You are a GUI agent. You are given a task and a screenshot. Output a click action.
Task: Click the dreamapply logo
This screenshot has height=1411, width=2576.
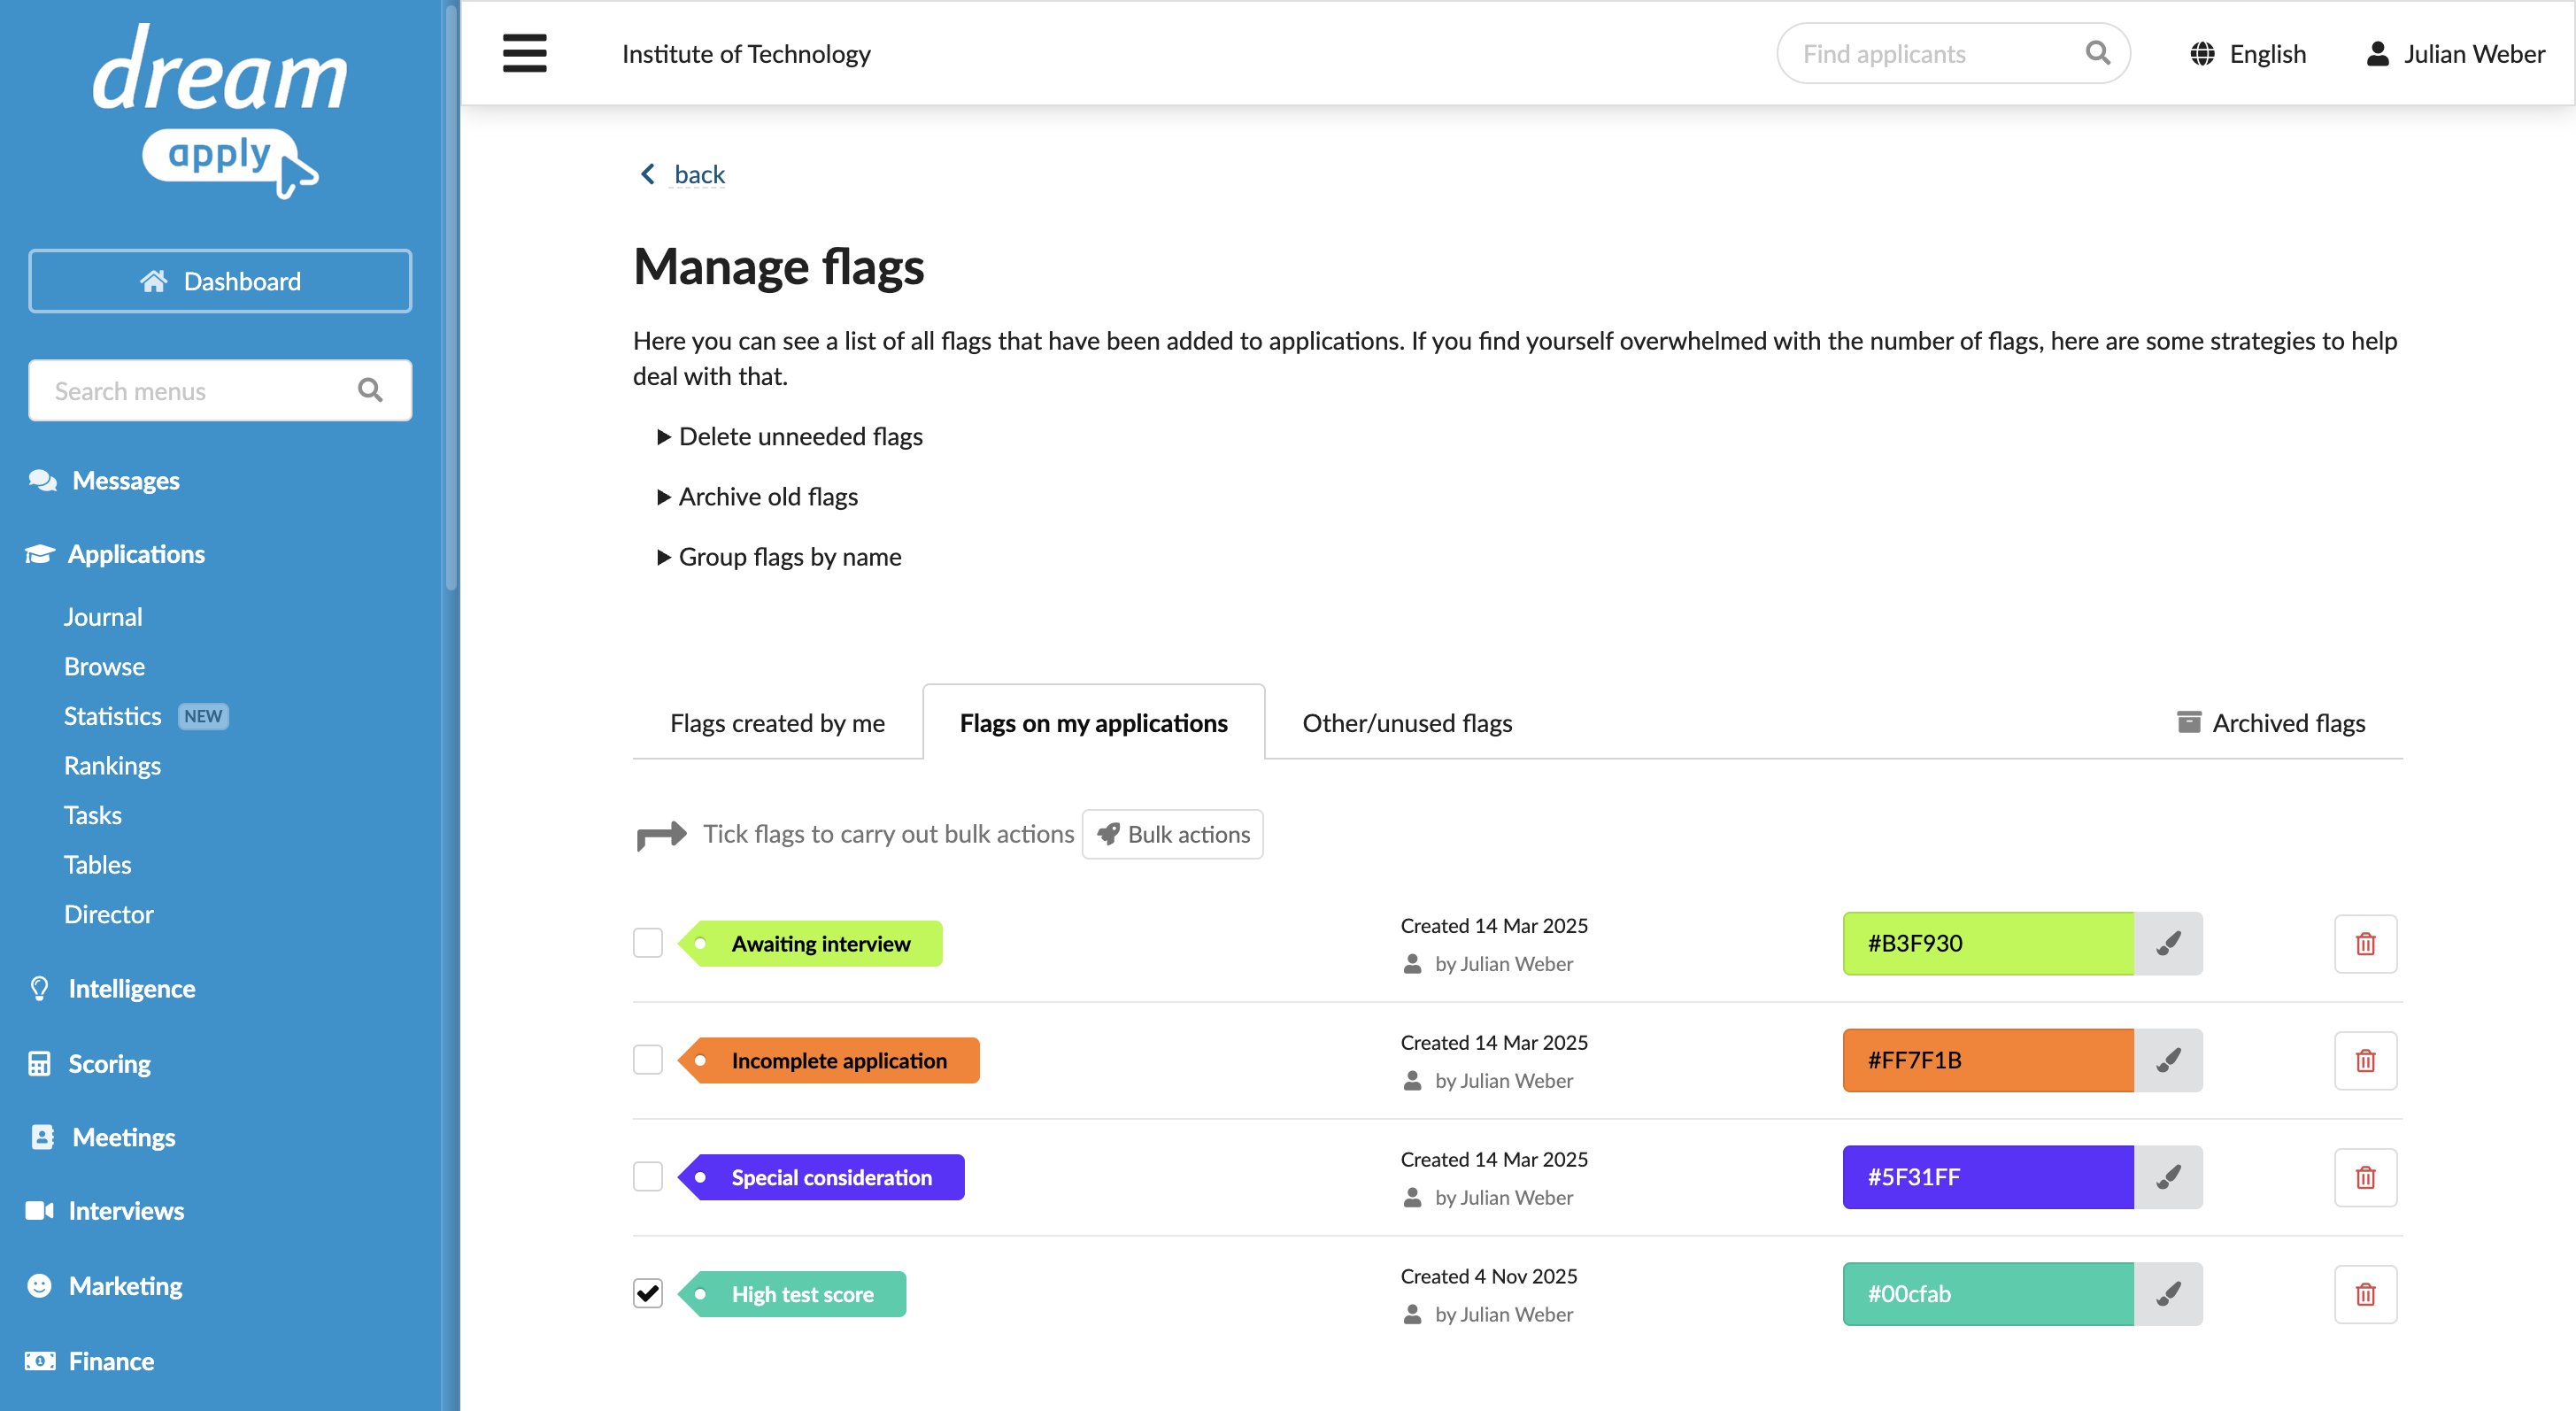tap(221, 110)
